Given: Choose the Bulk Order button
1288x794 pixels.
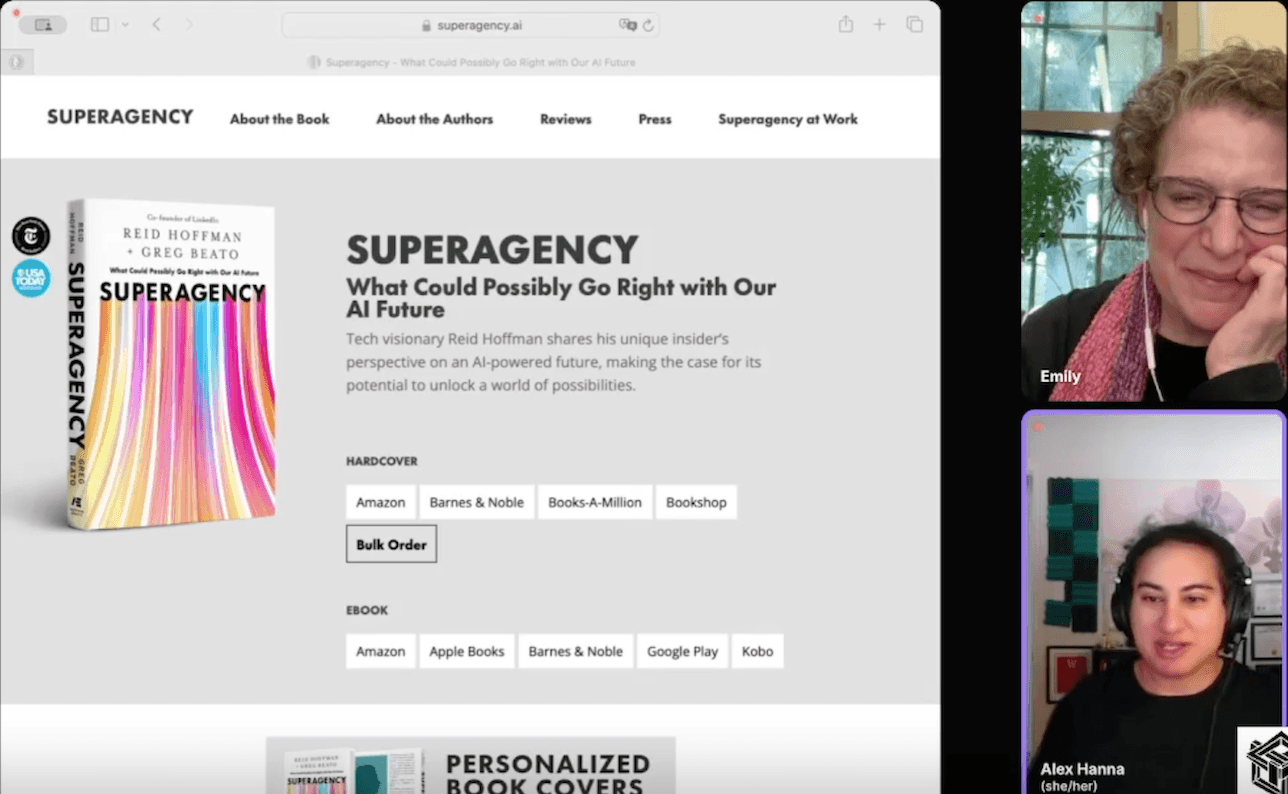Looking at the screenshot, I should [x=391, y=544].
